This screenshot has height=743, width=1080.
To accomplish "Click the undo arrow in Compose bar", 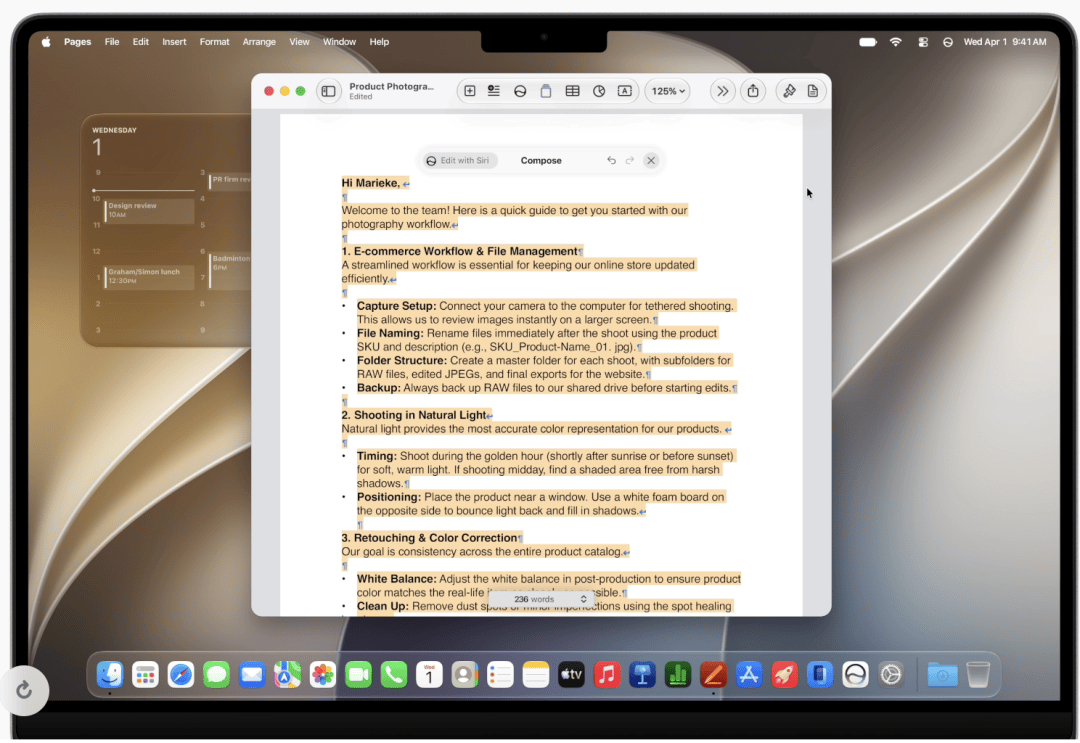I will [x=611, y=160].
